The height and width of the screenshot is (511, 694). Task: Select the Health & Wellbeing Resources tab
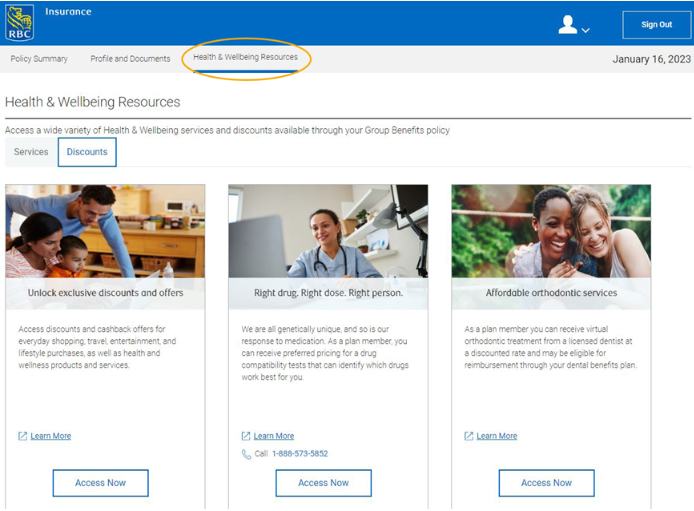(245, 58)
